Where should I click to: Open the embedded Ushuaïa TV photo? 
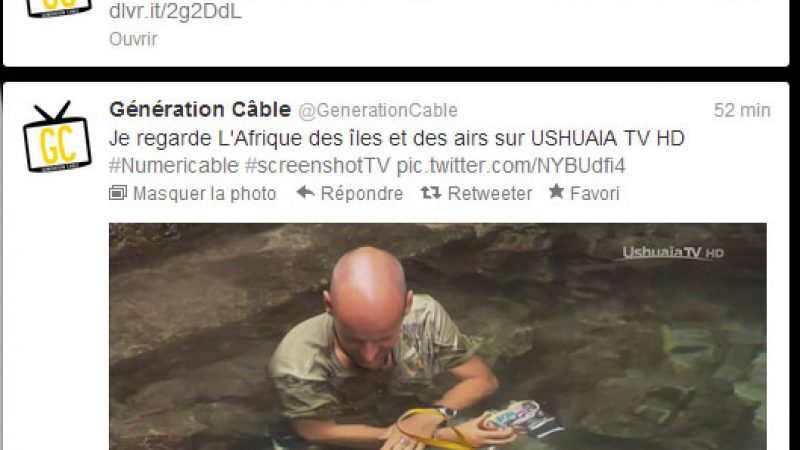438,336
